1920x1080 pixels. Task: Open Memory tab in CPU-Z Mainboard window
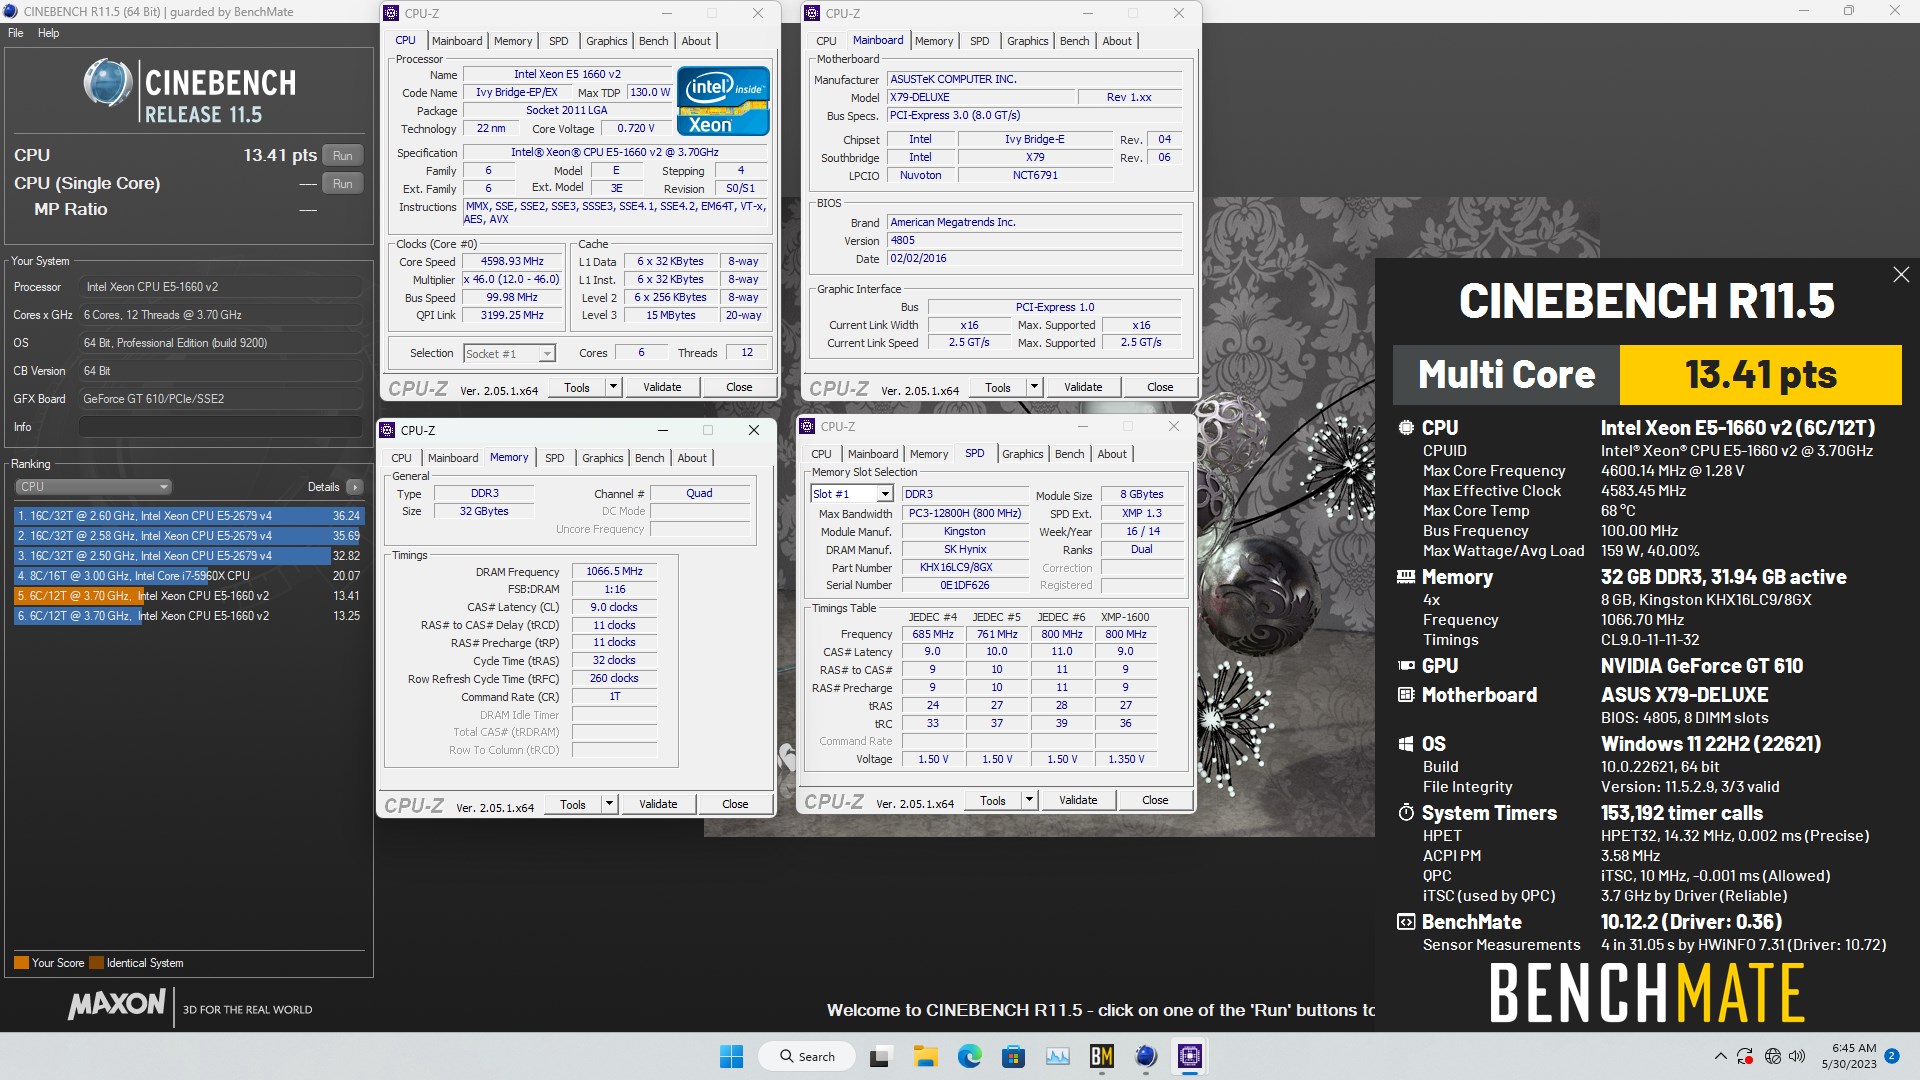[x=934, y=41]
